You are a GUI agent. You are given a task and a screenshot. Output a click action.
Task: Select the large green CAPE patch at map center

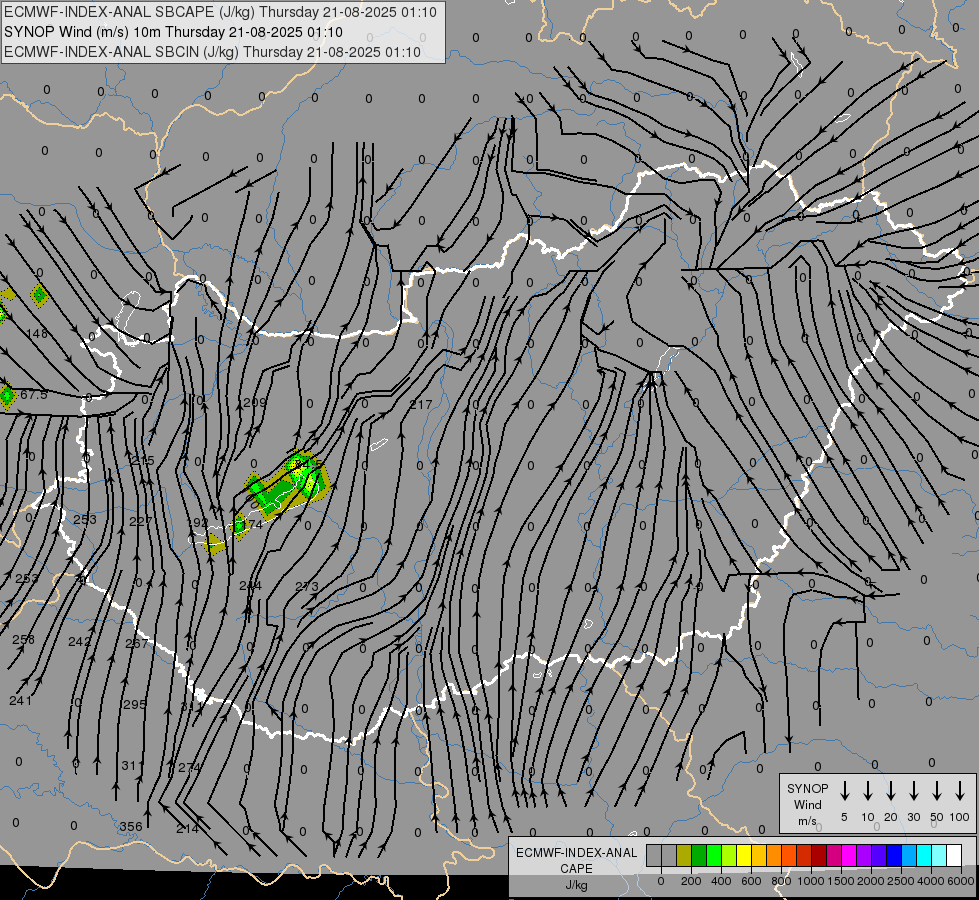click(286, 485)
